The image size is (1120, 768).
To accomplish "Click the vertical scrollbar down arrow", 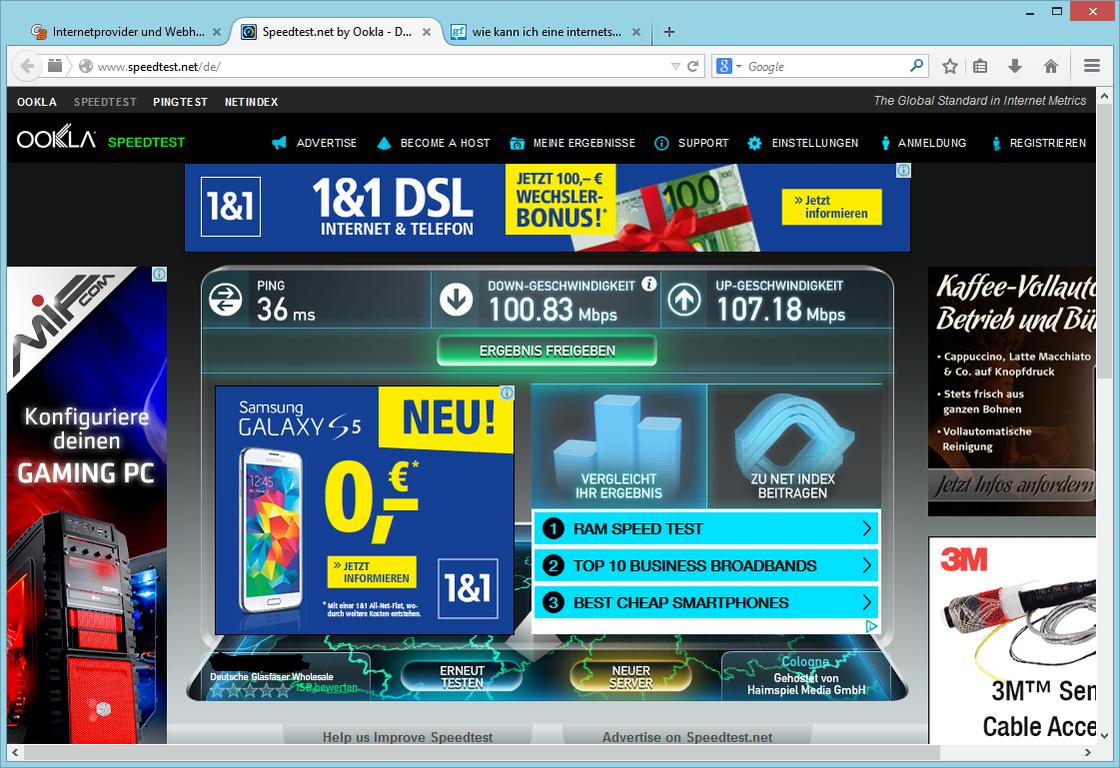I will coord(1104,736).
